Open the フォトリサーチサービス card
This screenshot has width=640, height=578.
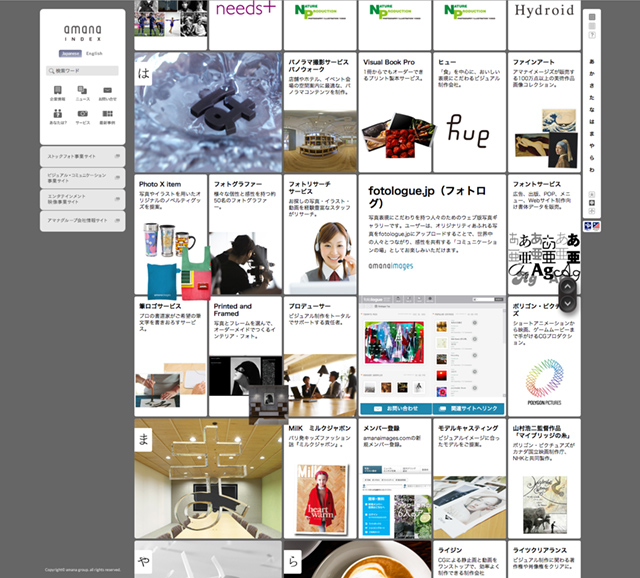pyautogui.click(x=320, y=234)
